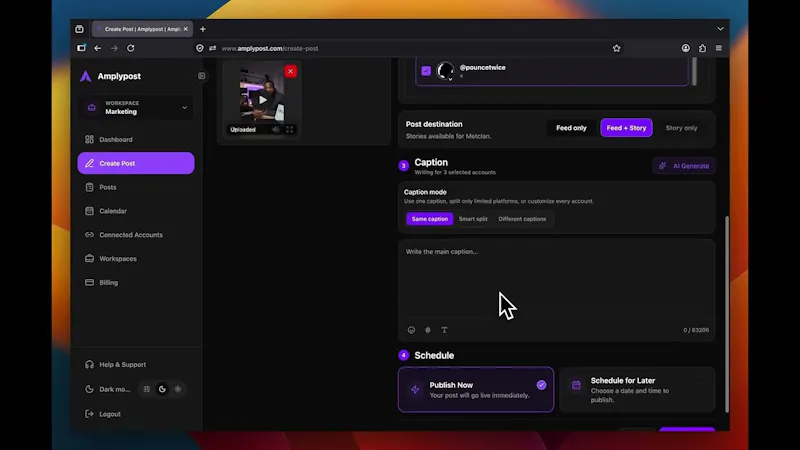Image resolution: width=800 pixels, height=450 pixels.
Task: Click the accounts list scrollbar
Action: (694, 70)
